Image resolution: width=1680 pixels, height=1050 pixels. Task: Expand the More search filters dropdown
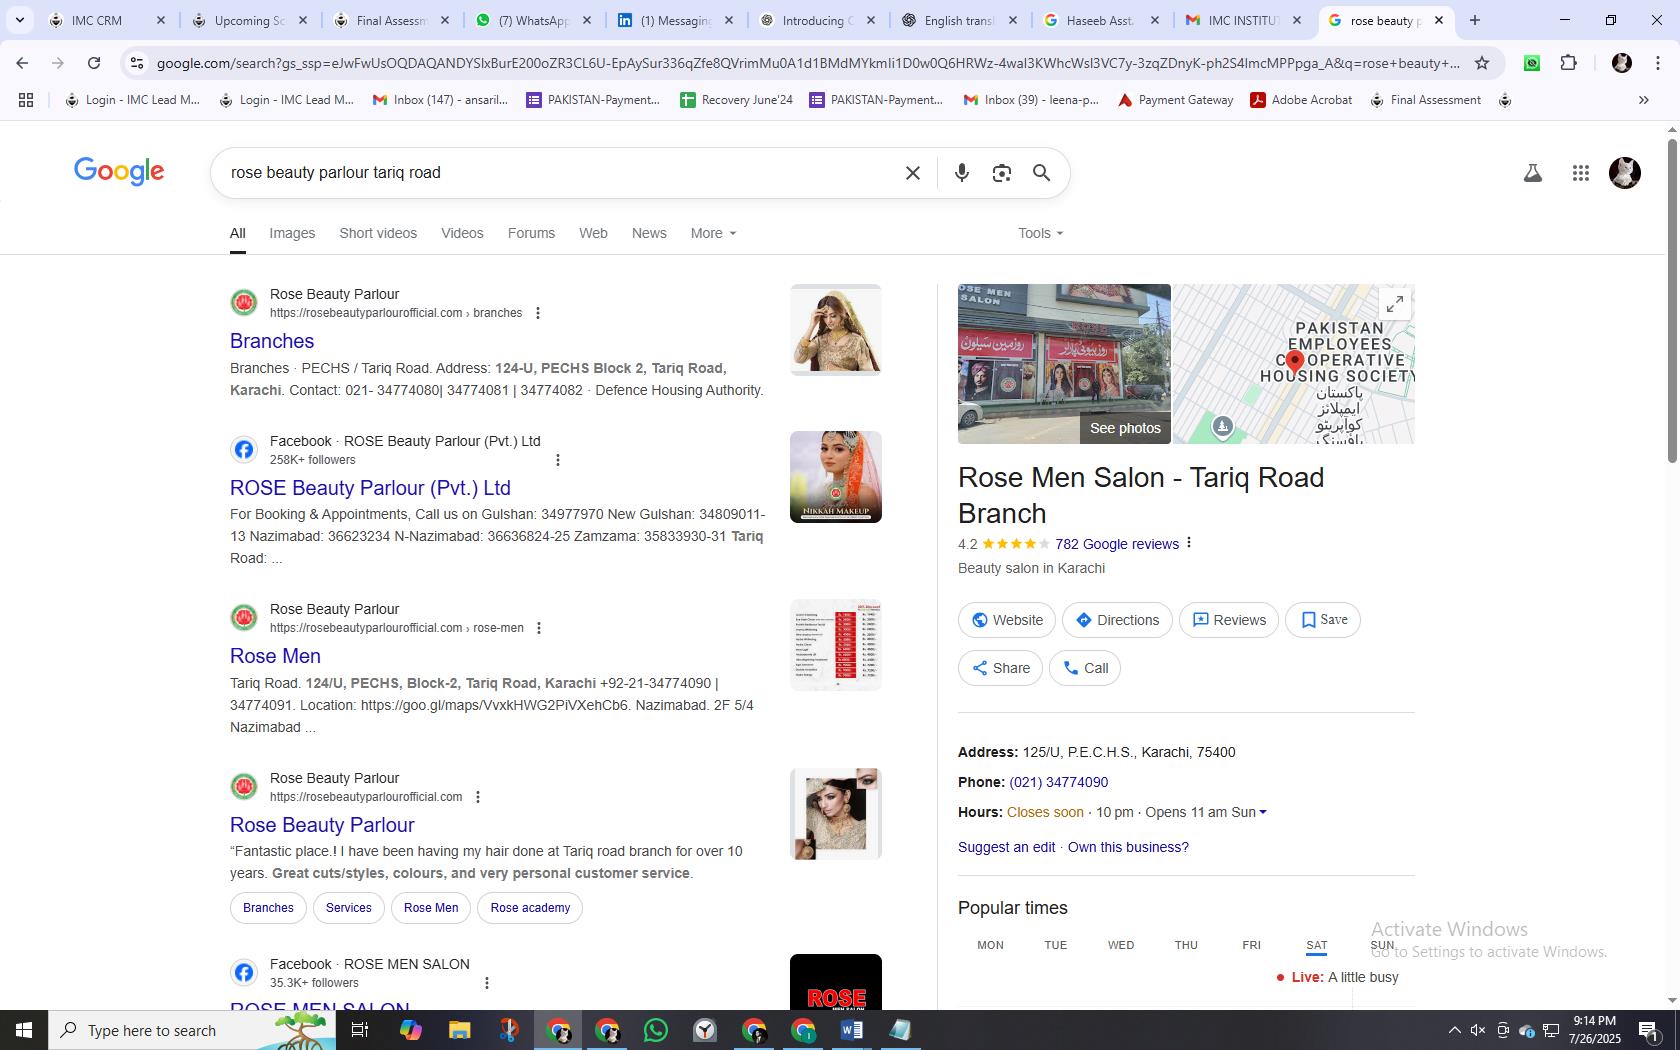pos(713,233)
